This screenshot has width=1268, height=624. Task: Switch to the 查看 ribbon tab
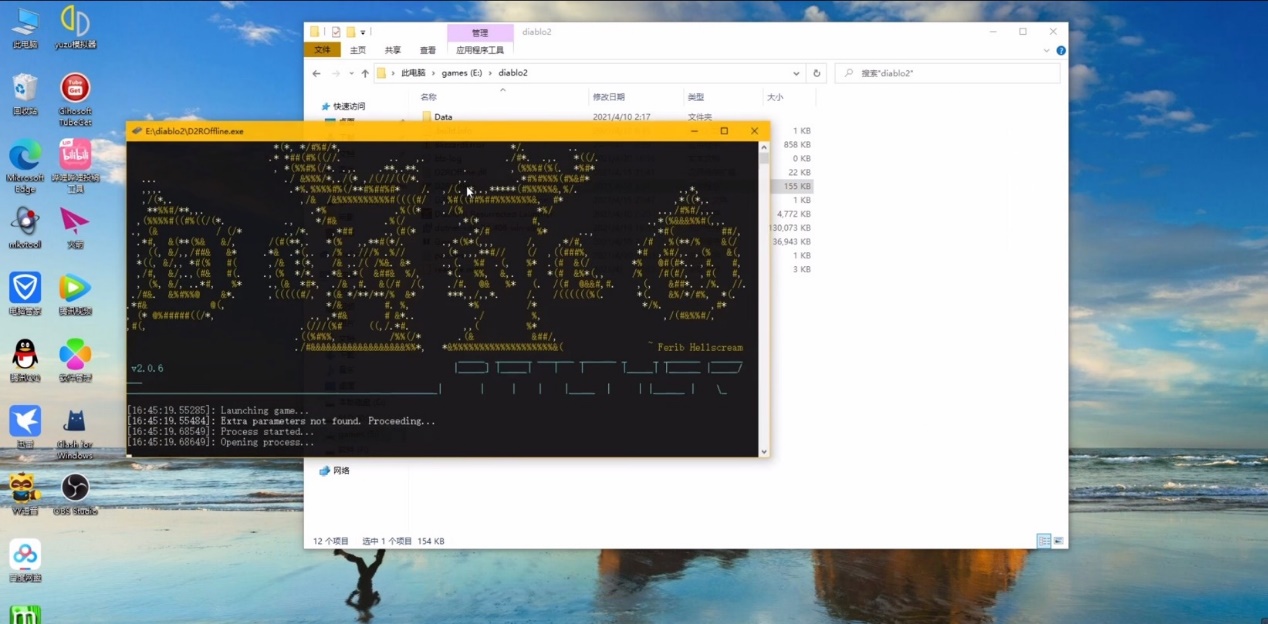point(428,50)
